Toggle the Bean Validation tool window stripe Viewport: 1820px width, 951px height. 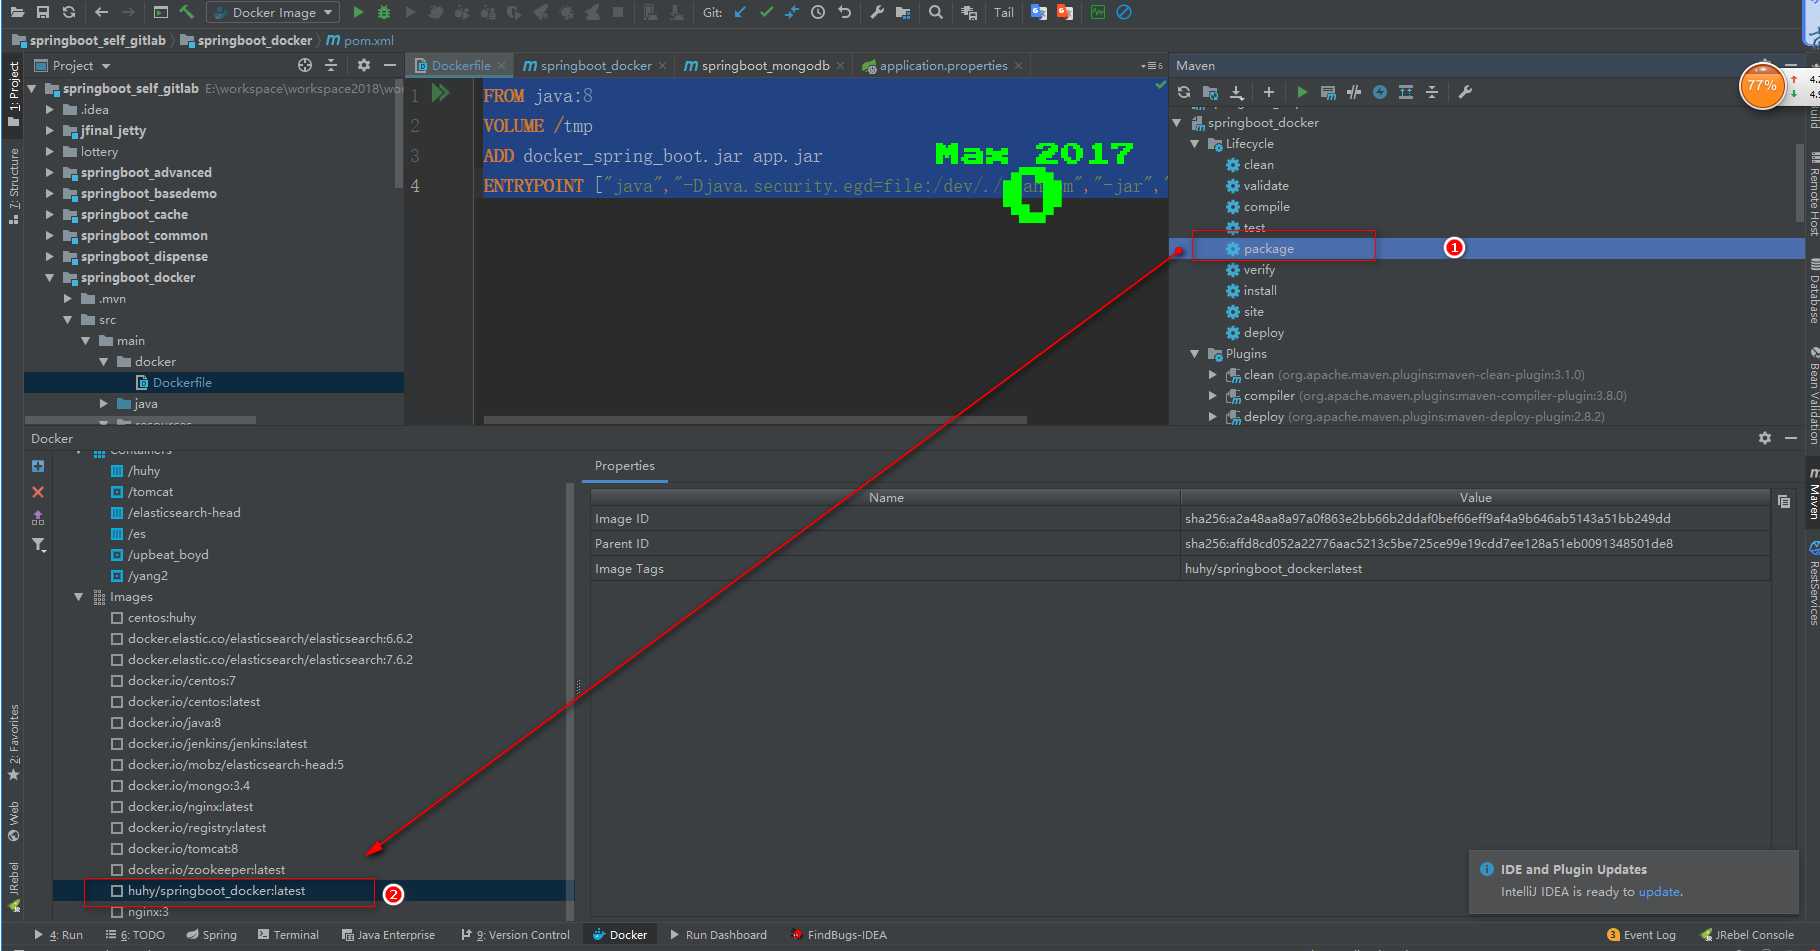tap(1812, 395)
